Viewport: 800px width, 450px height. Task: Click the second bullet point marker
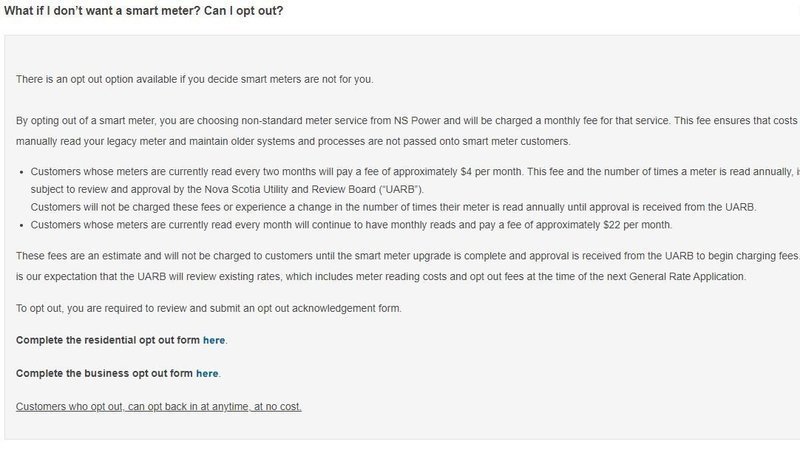pyautogui.click(x=20, y=224)
